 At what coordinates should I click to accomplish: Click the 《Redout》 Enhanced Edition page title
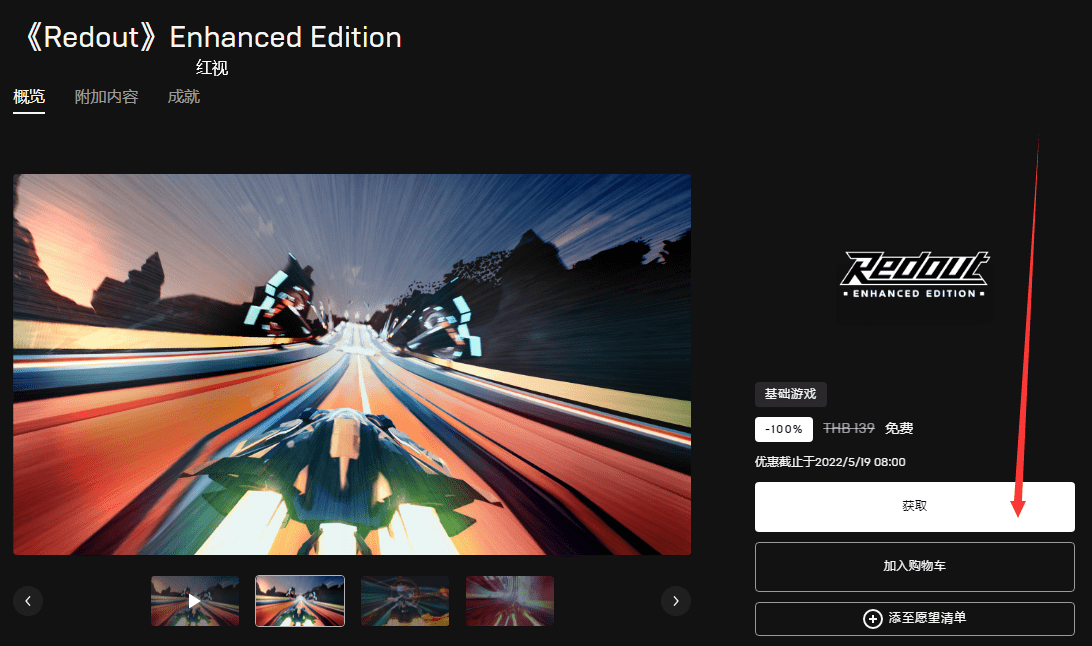click(213, 37)
